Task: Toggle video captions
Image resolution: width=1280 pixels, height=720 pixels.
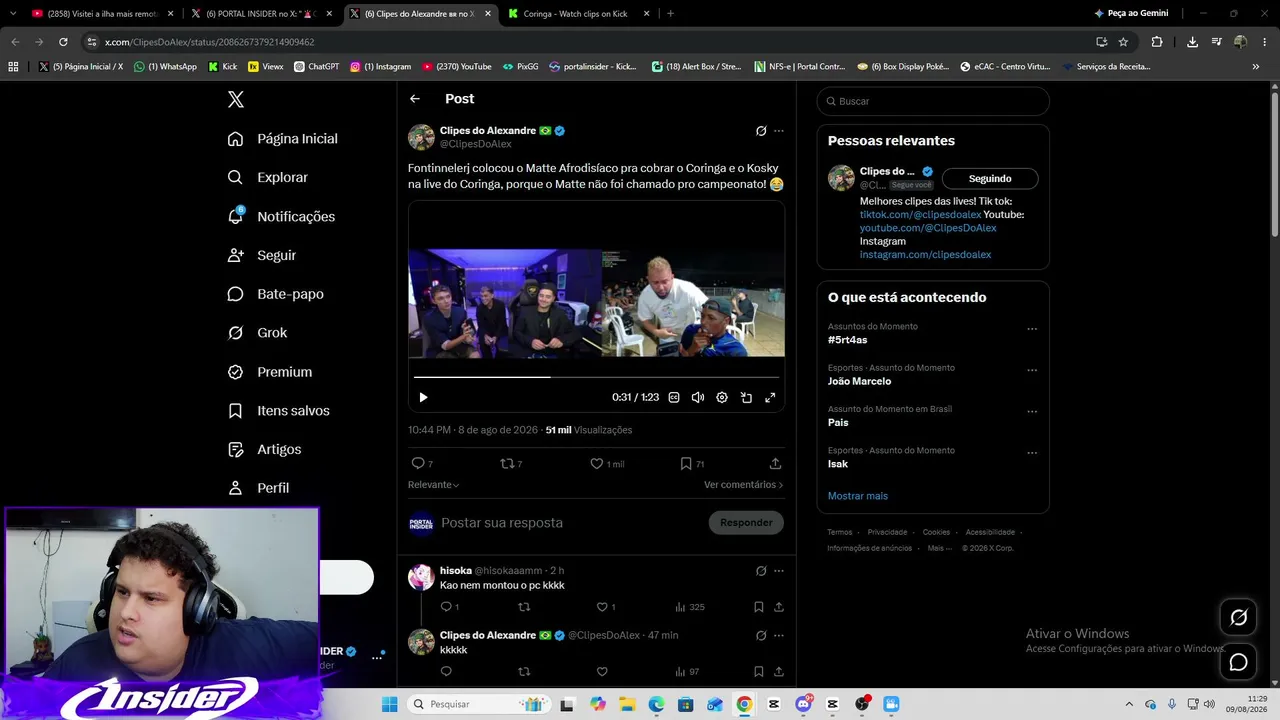Action: (x=674, y=397)
